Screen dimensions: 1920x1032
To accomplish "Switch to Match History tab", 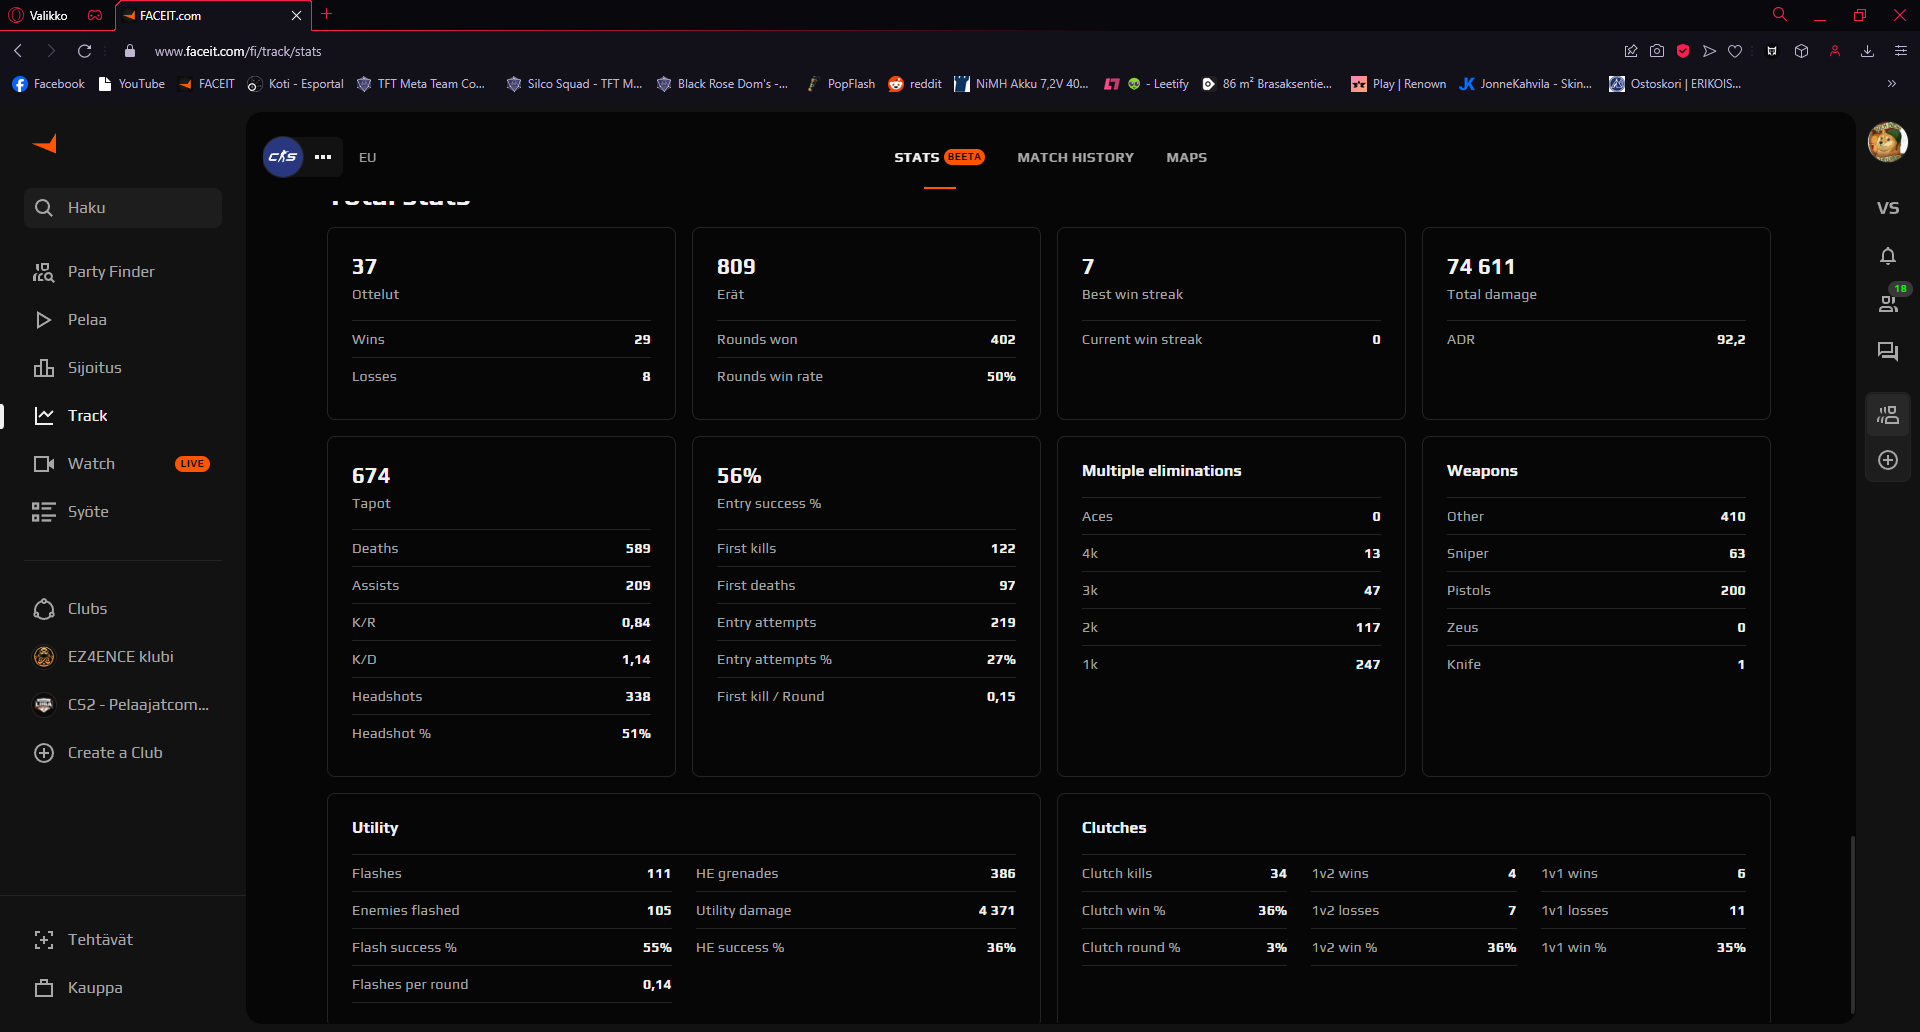I will (x=1075, y=158).
